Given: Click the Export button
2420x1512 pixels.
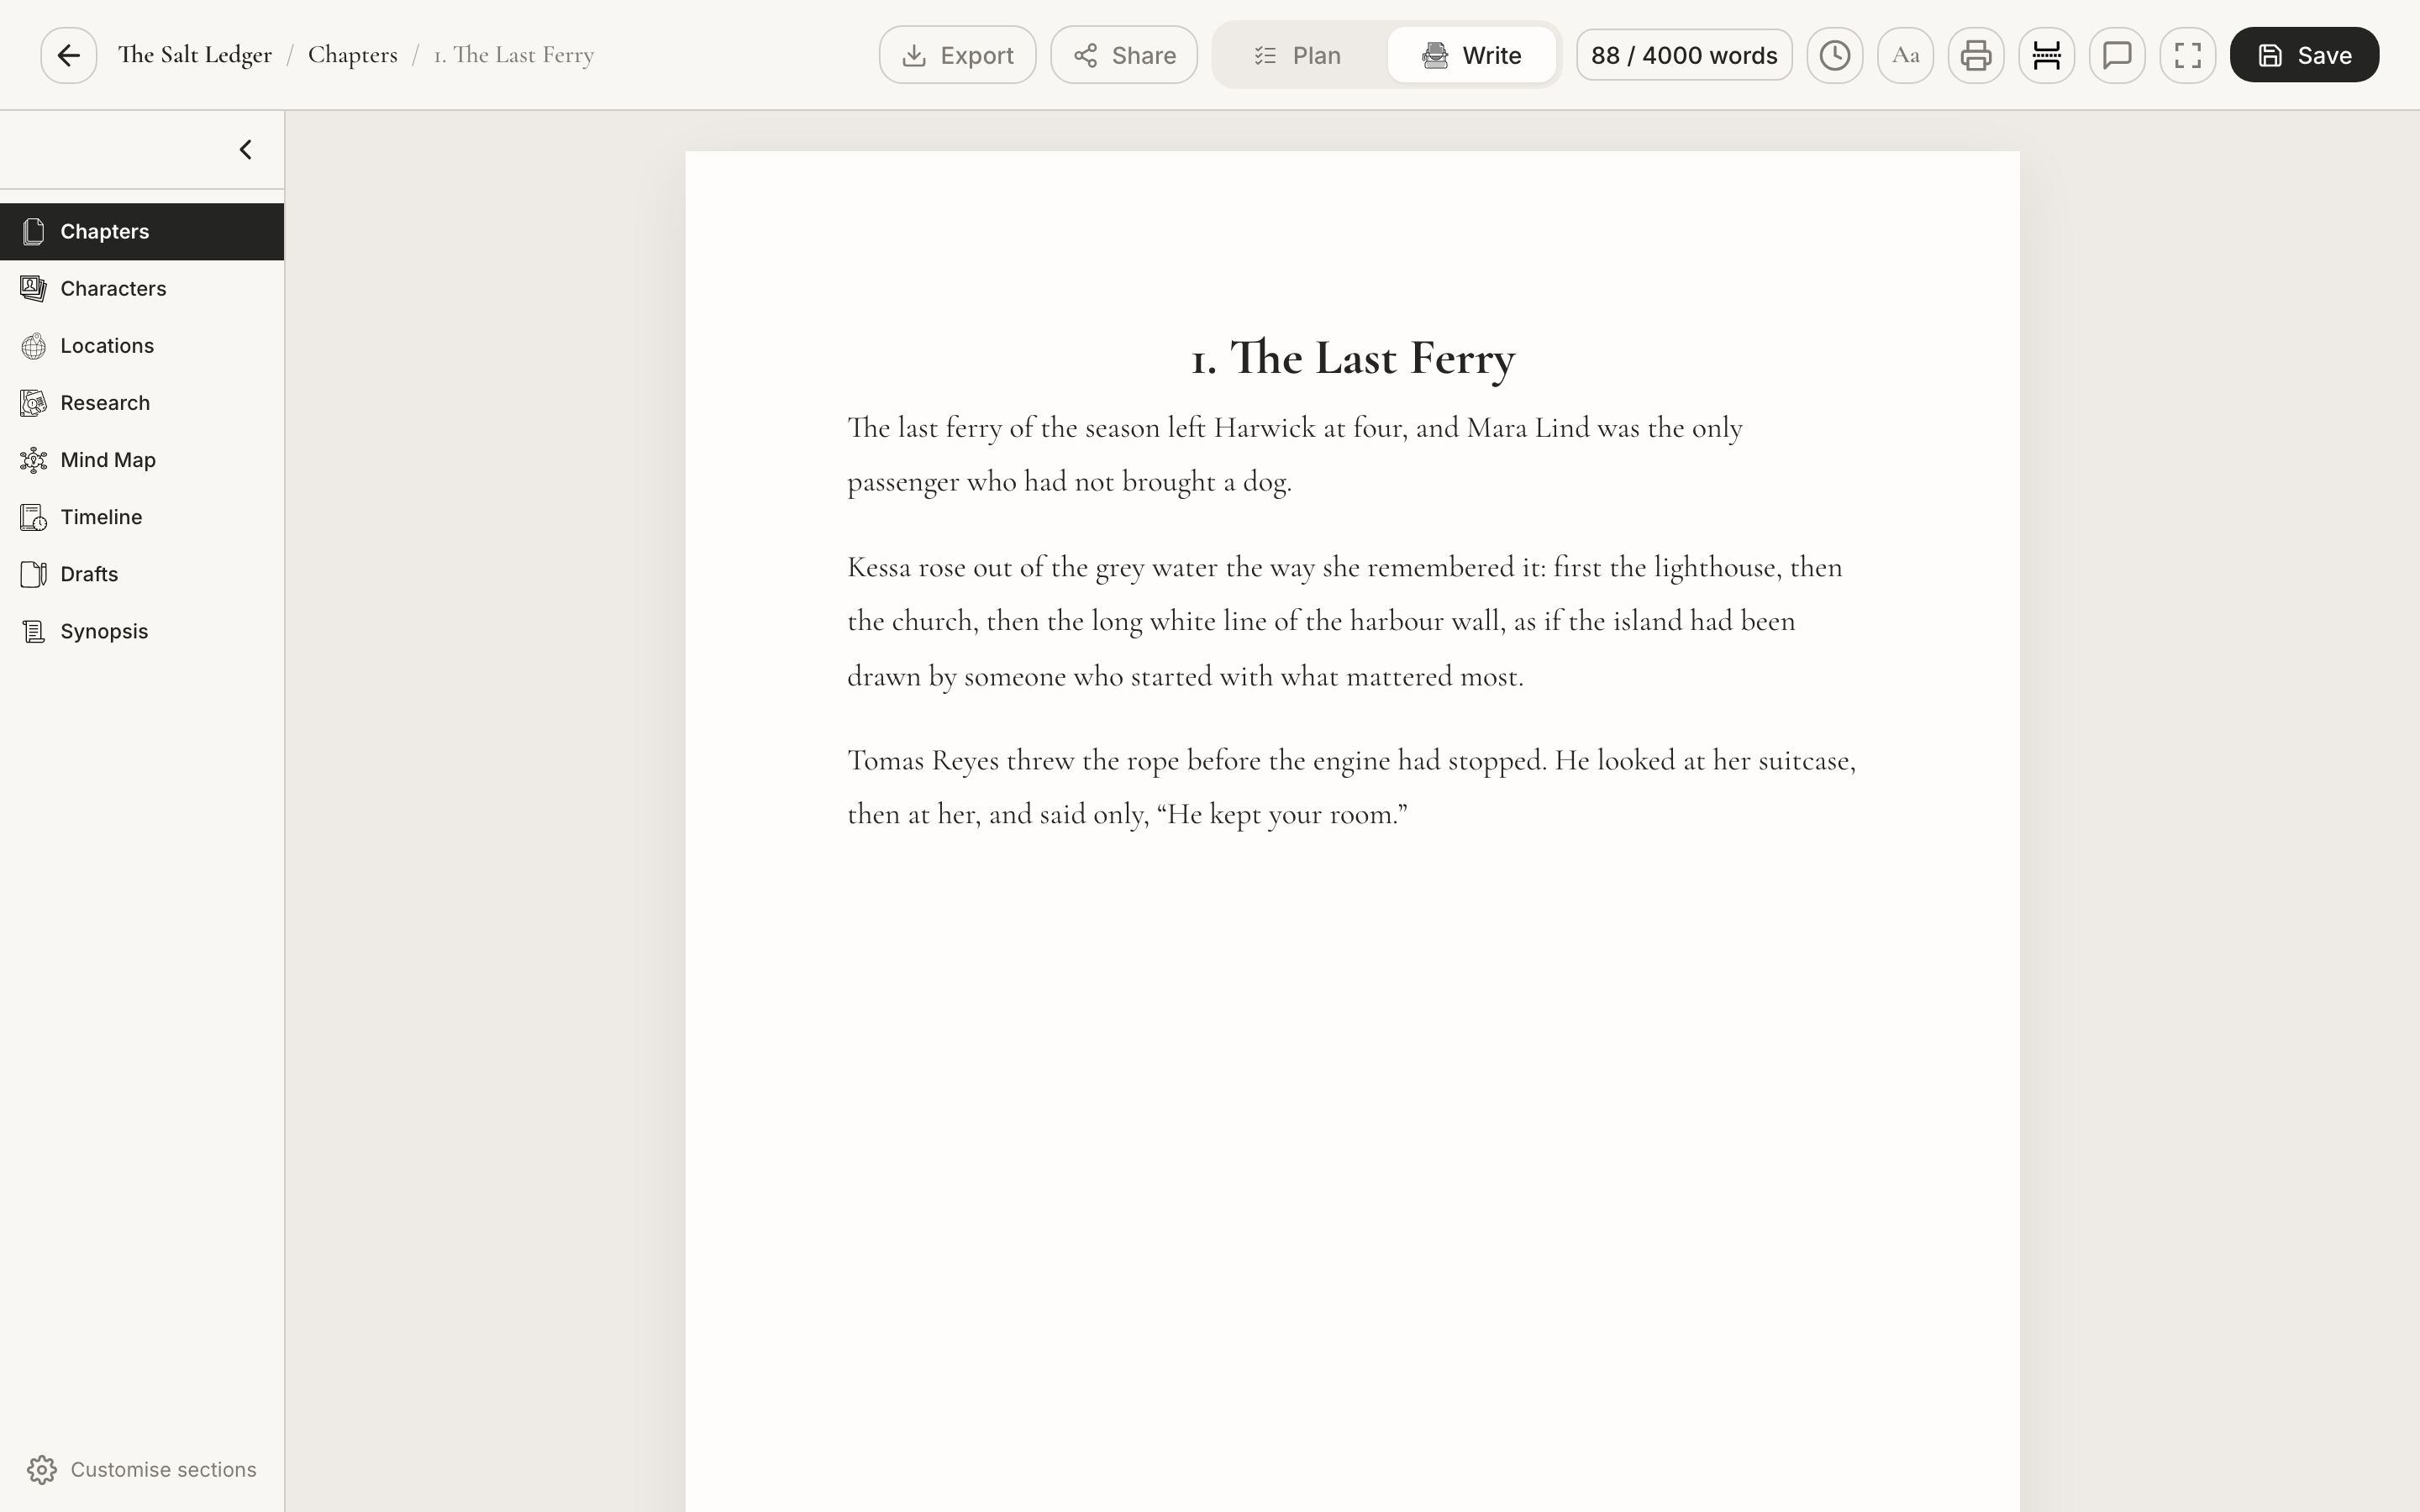Looking at the screenshot, I should [957, 55].
